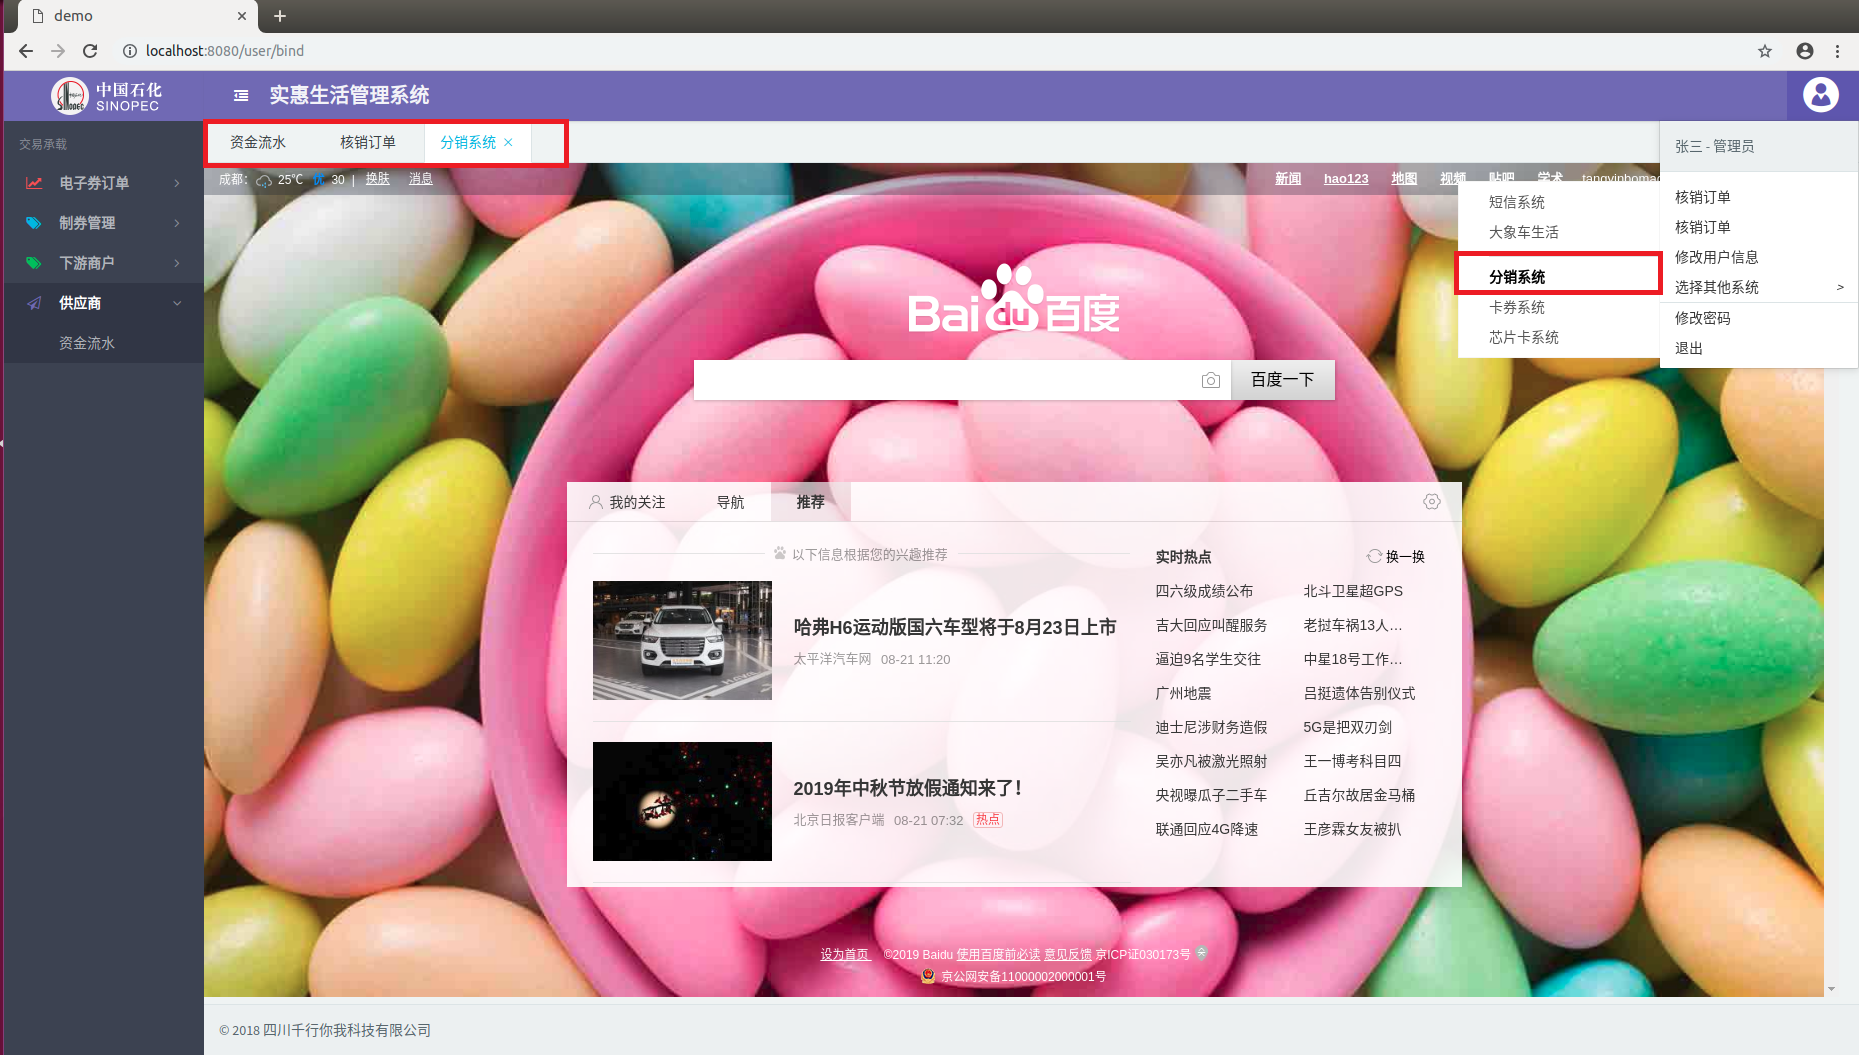Viewport: 1859px width, 1055px height.
Task: Switch to the 核销订单 tab
Action: [368, 142]
